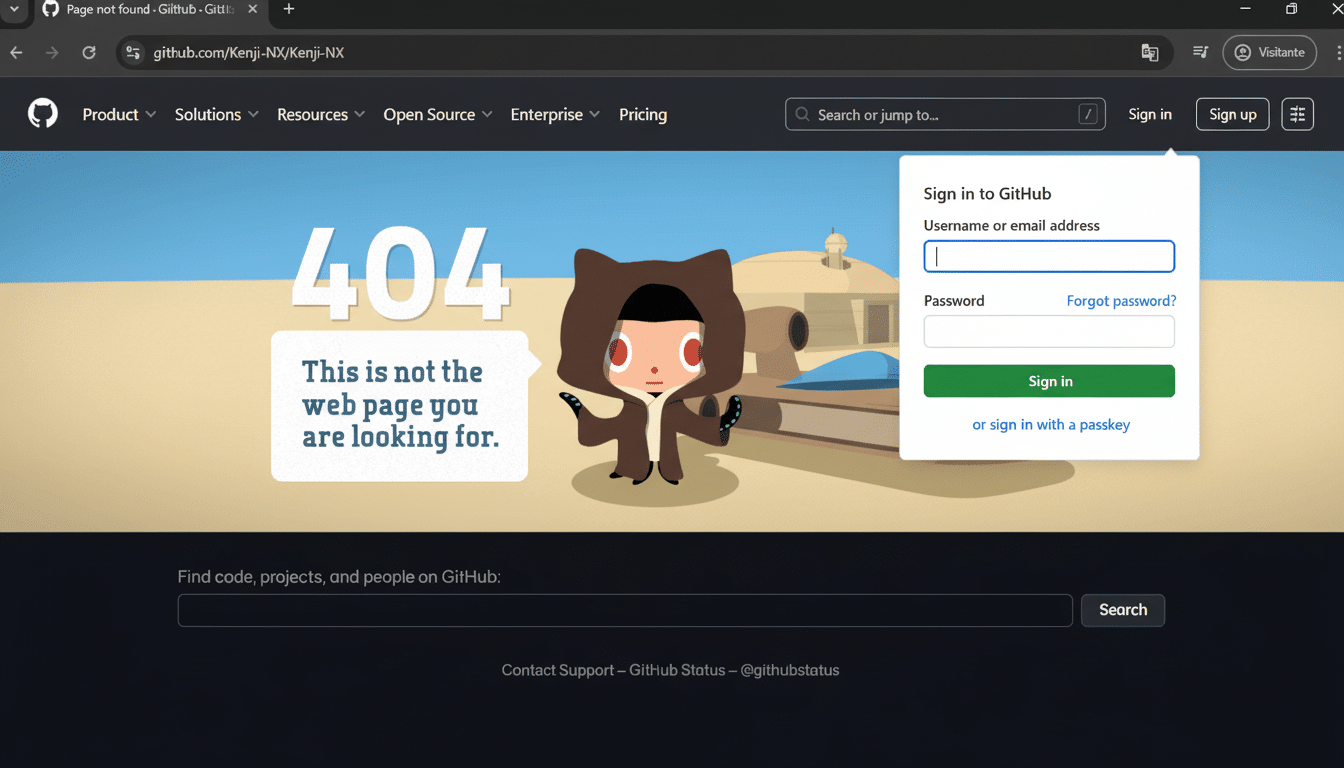Open the Forgot password link
Image resolution: width=1344 pixels, height=768 pixels.
(x=1120, y=300)
